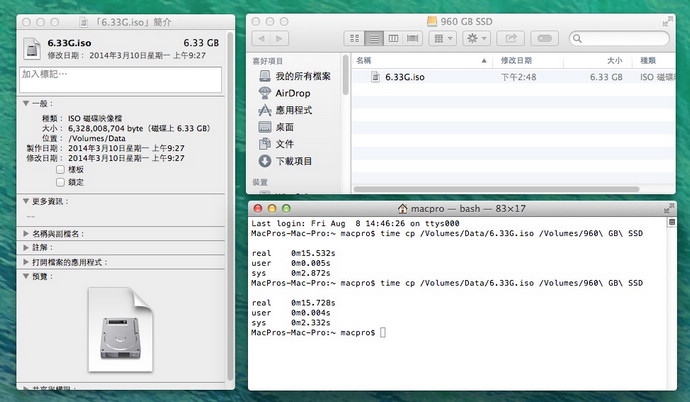
Task: Collapse the General section in Info
Action: (26, 103)
